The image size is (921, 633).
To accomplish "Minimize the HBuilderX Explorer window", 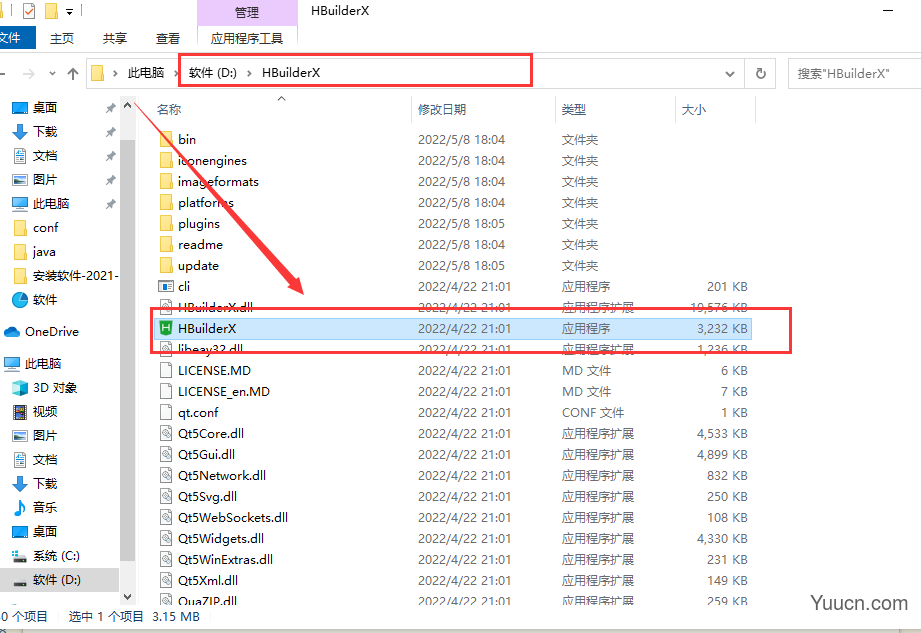I will coord(888,11).
